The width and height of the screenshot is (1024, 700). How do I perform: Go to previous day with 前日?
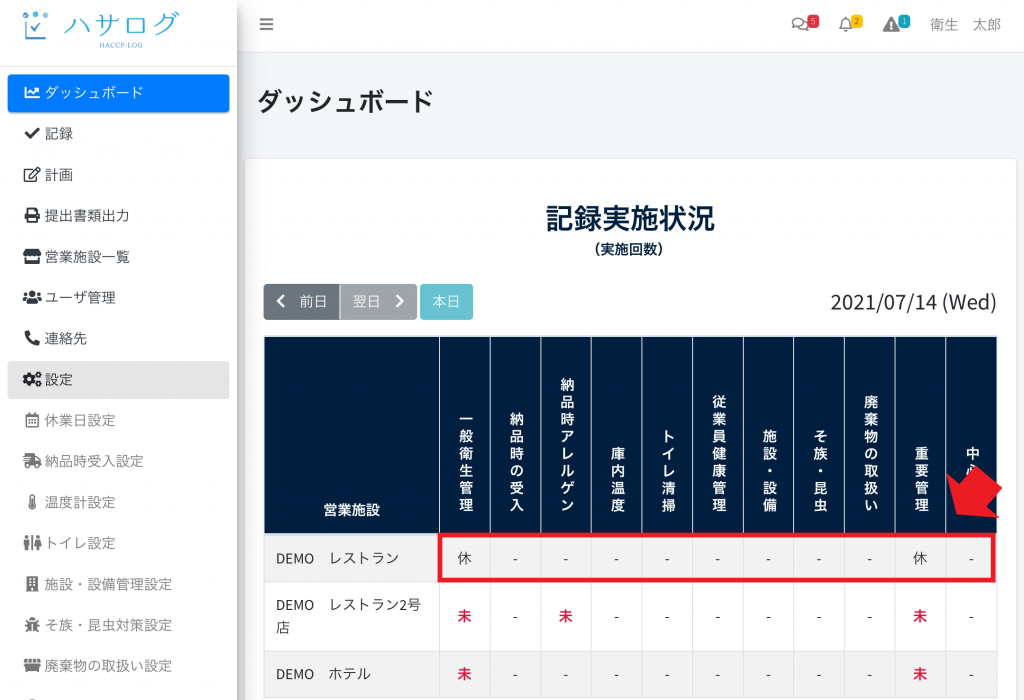[301, 302]
